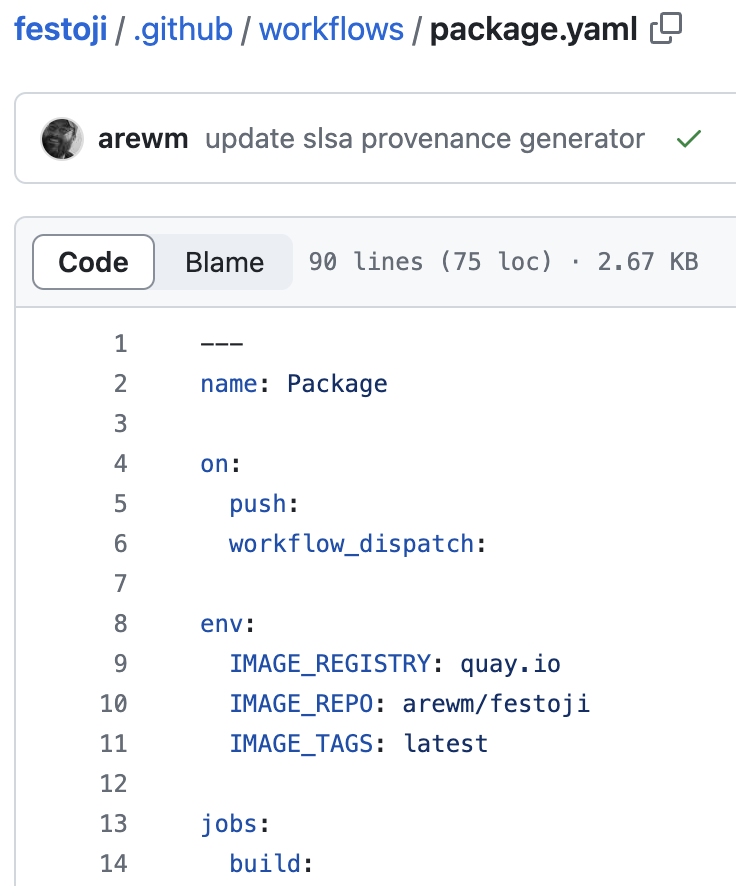This screenshot has height=886, width=736.
Task: Select line number 8 beside env
Action: click(x=120, y=623)
